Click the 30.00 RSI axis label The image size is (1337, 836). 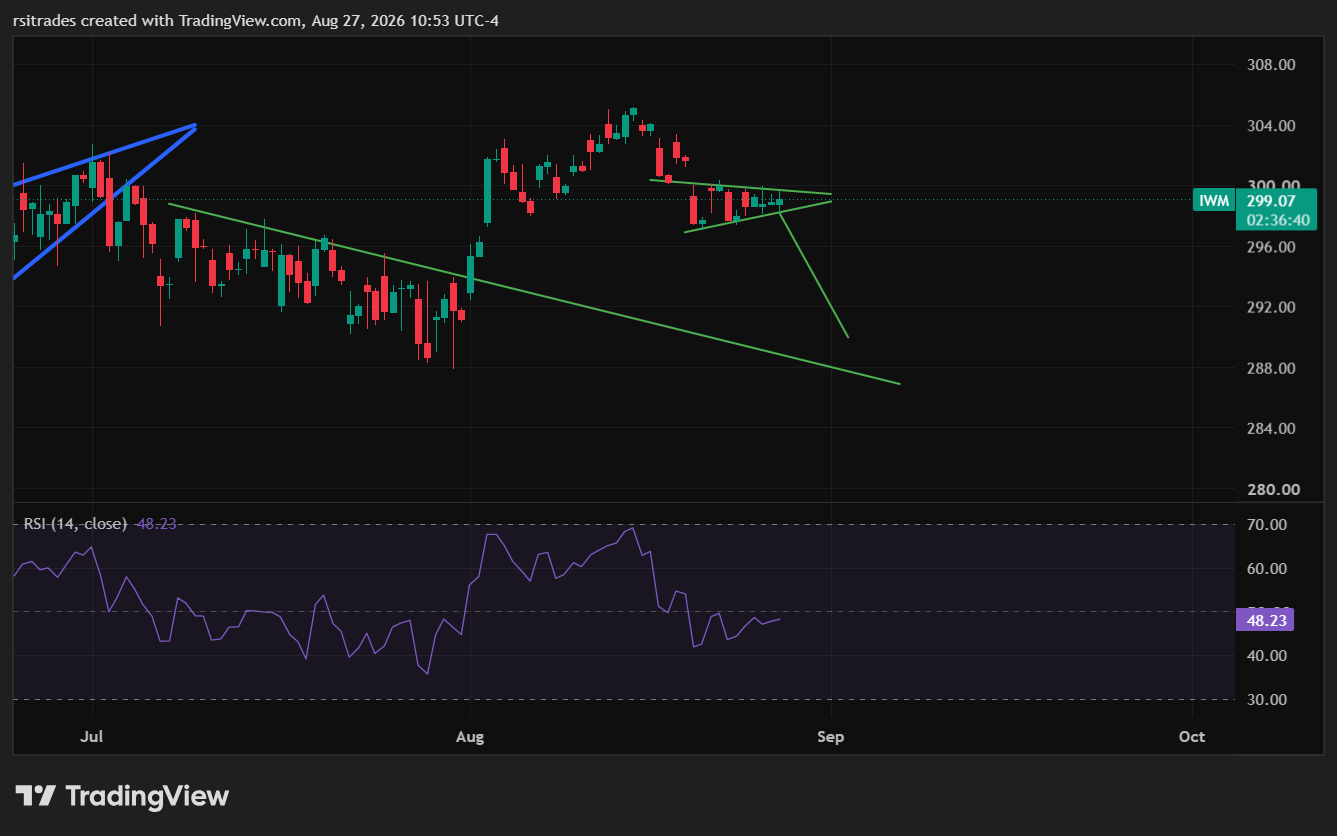(1266, 700)
